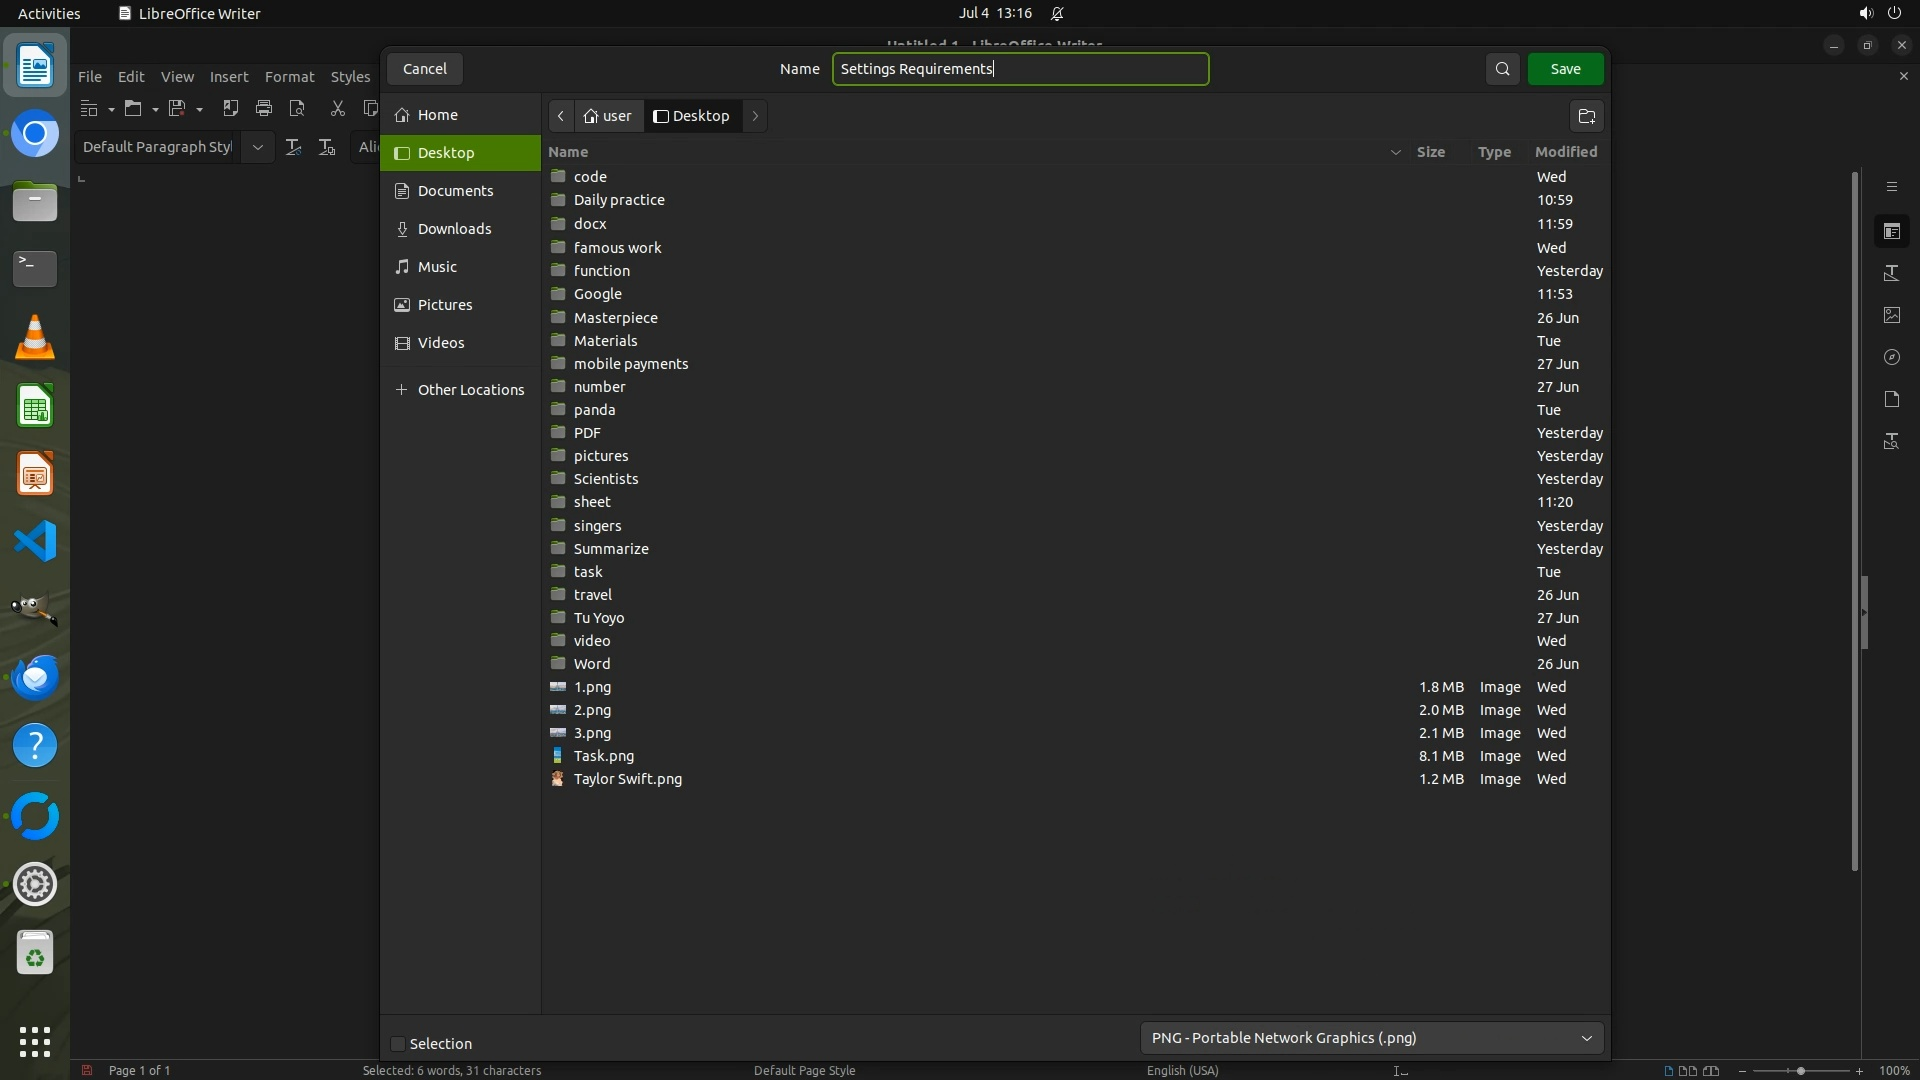Open Thunderbird mail from dock
This screenshot has height=1080, width=1920.
click(35, 677)
